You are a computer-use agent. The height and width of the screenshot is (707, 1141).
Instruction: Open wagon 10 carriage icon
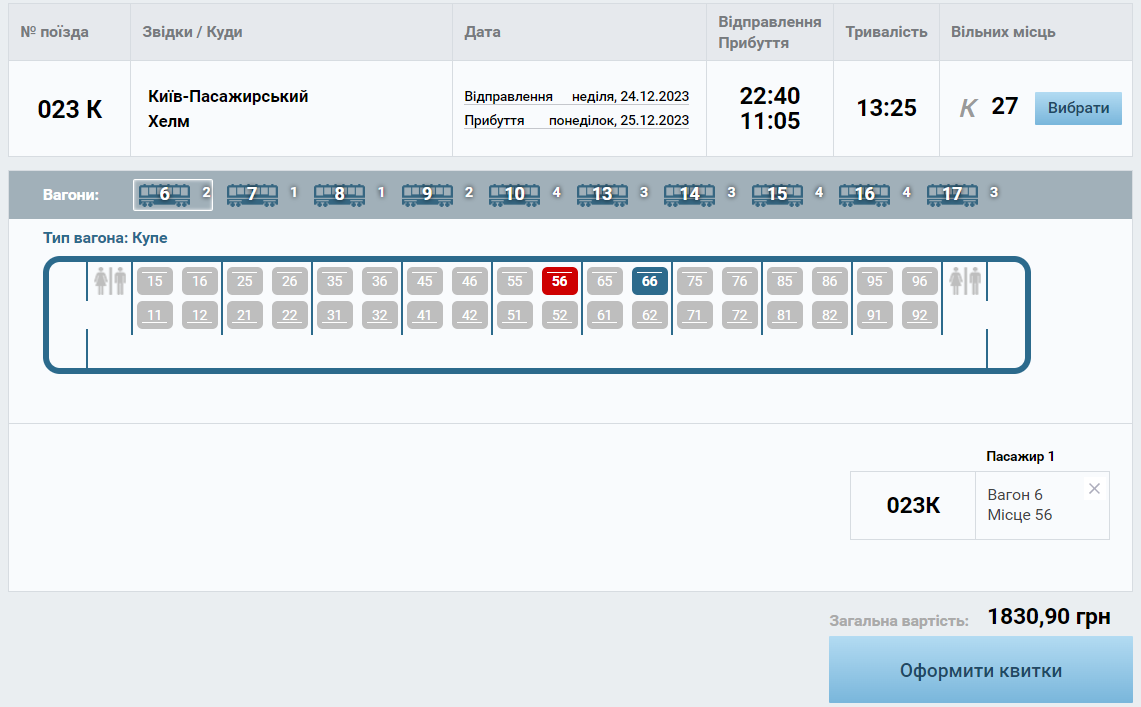click(514, 194)
